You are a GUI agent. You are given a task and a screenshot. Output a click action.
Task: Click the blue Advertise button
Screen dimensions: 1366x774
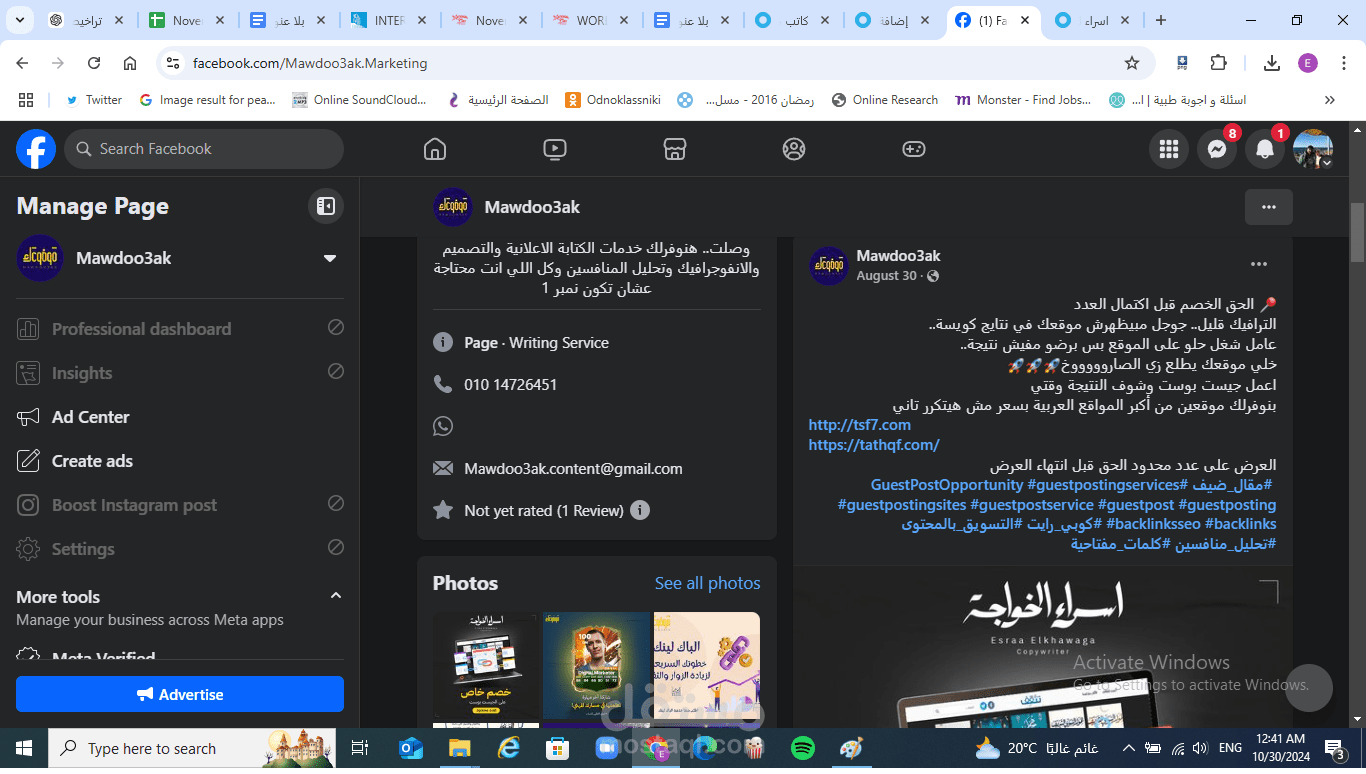tap(180, 694)
